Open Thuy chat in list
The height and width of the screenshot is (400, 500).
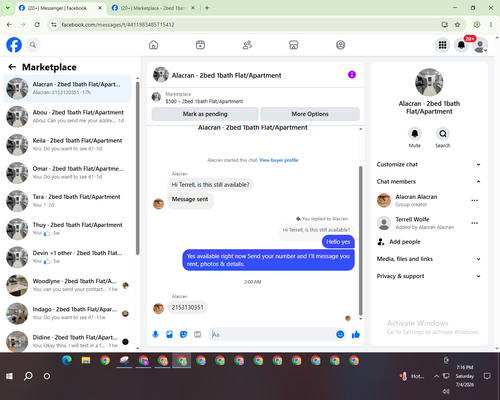67,229
